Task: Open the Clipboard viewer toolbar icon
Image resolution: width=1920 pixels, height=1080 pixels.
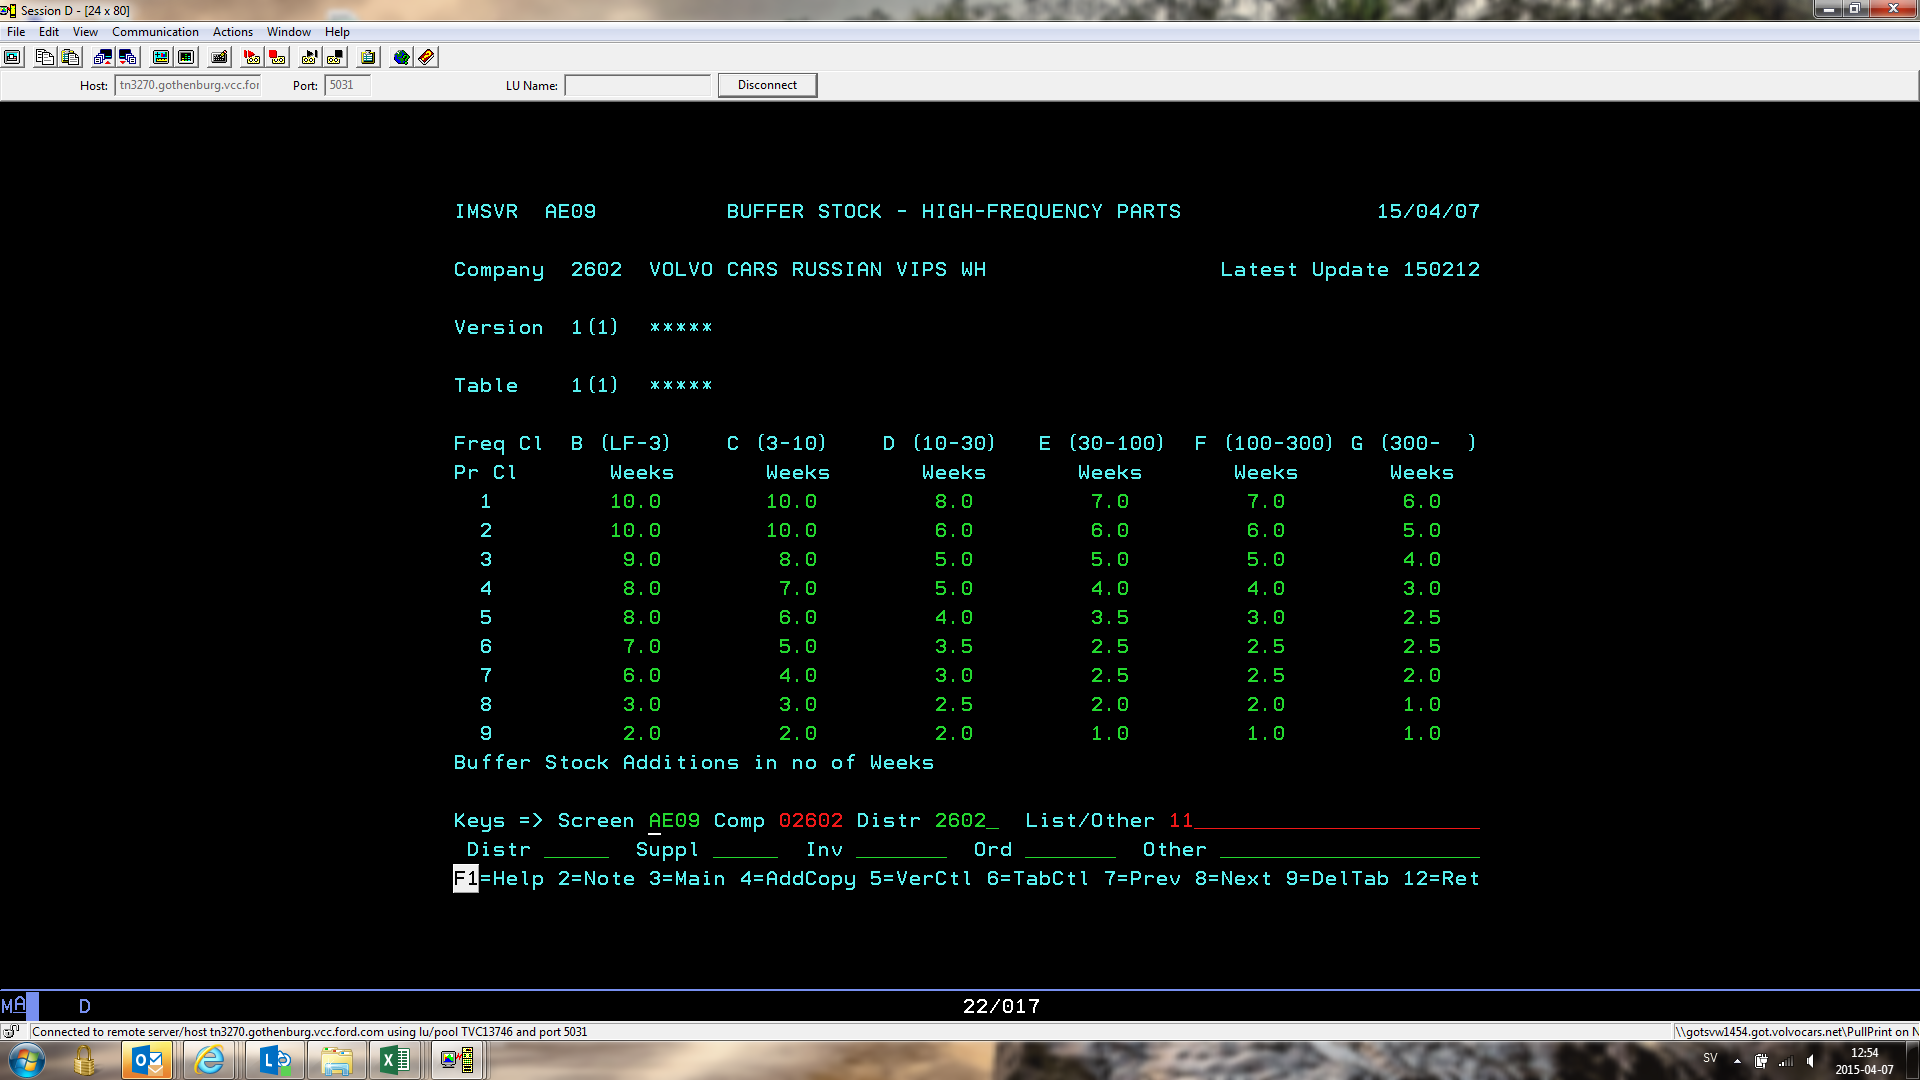Action: [x=368, y=57]
